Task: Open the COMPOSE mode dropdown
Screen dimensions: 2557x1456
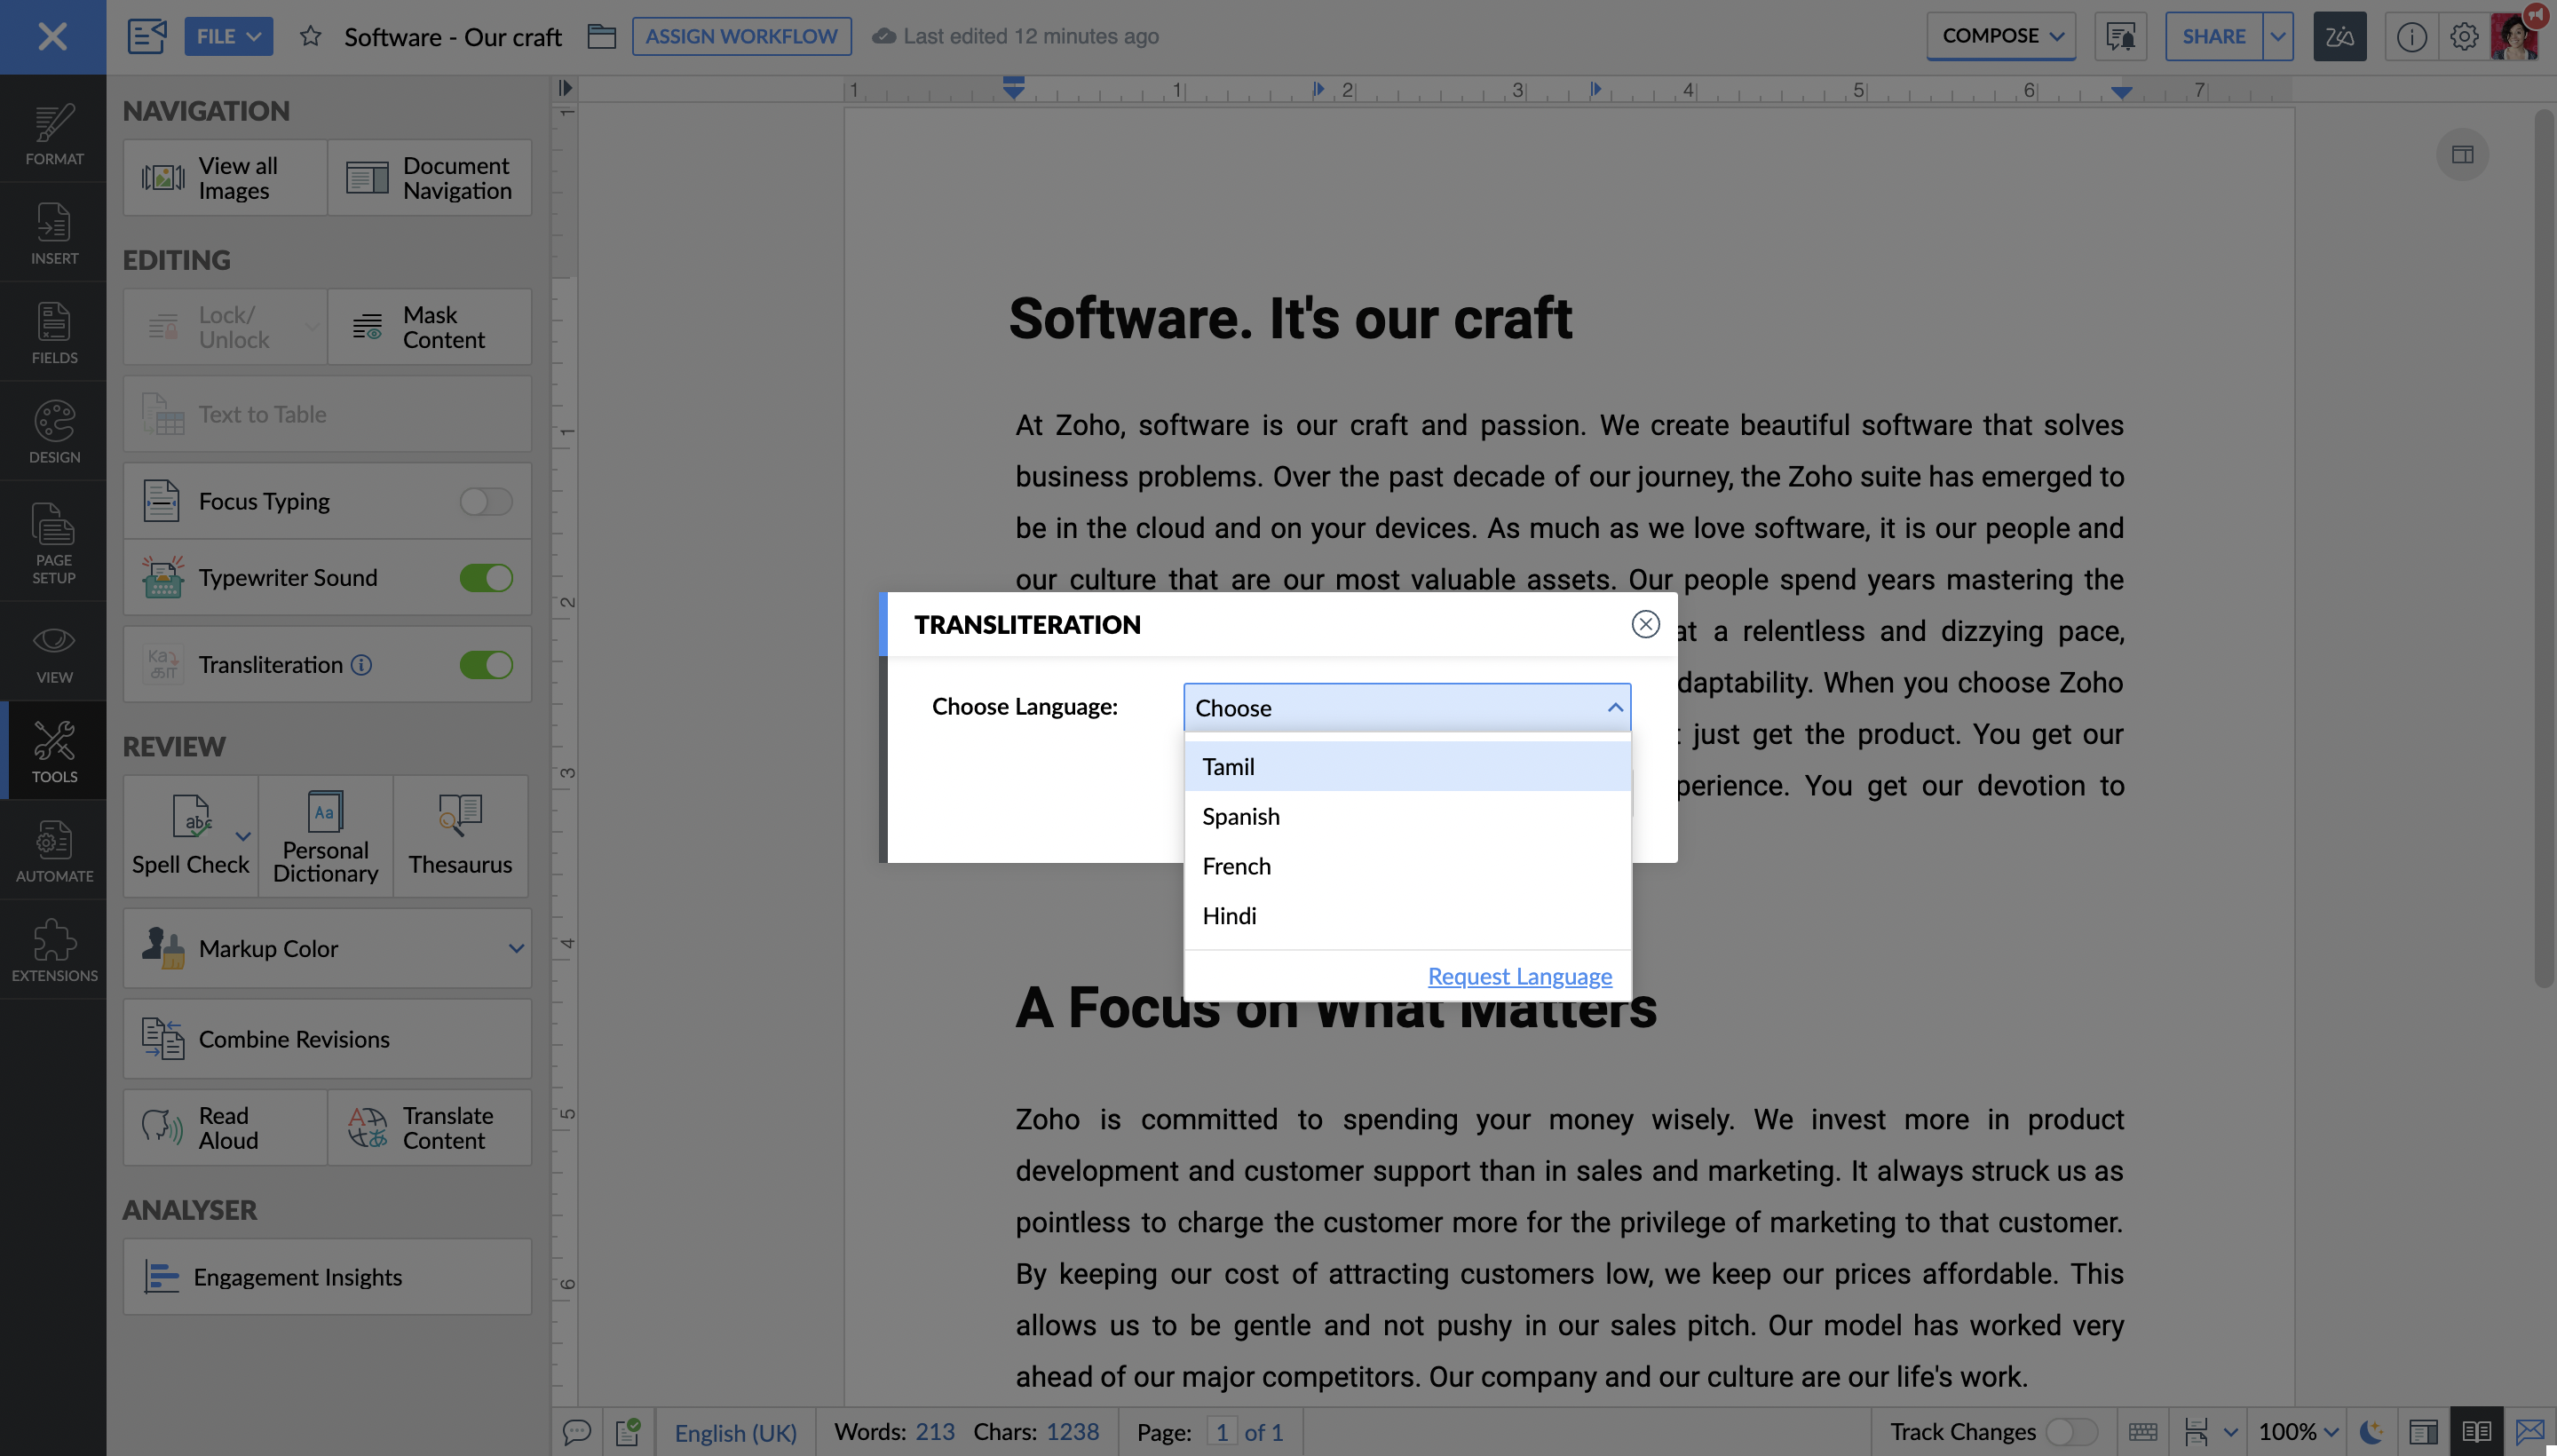Action: pos(2001,36)
